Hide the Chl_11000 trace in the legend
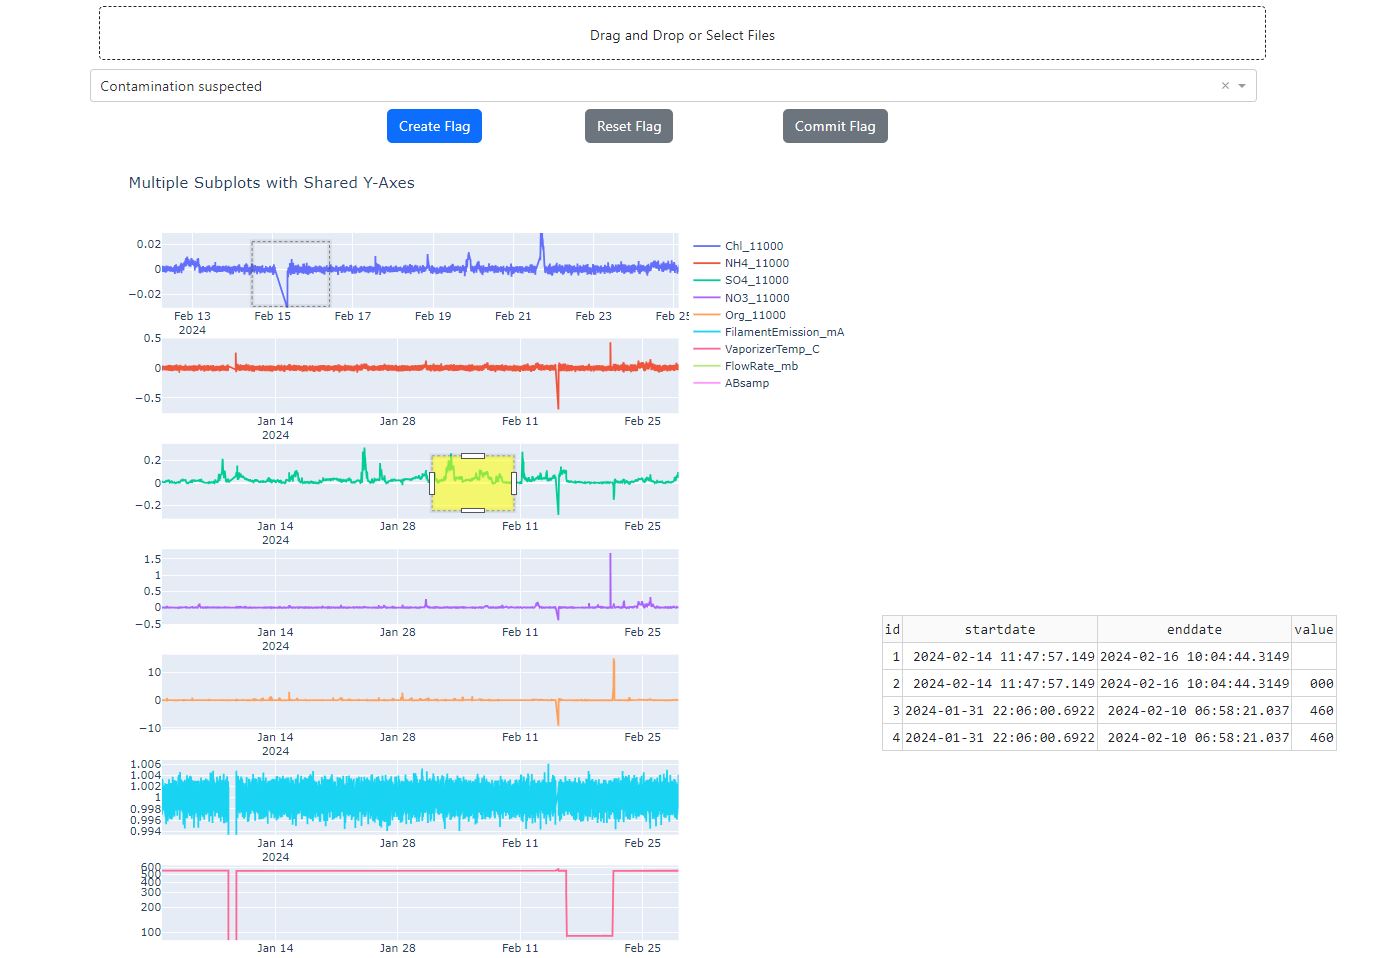The width and height of the screenshot is (1380, 958). [x=753, y=245]
